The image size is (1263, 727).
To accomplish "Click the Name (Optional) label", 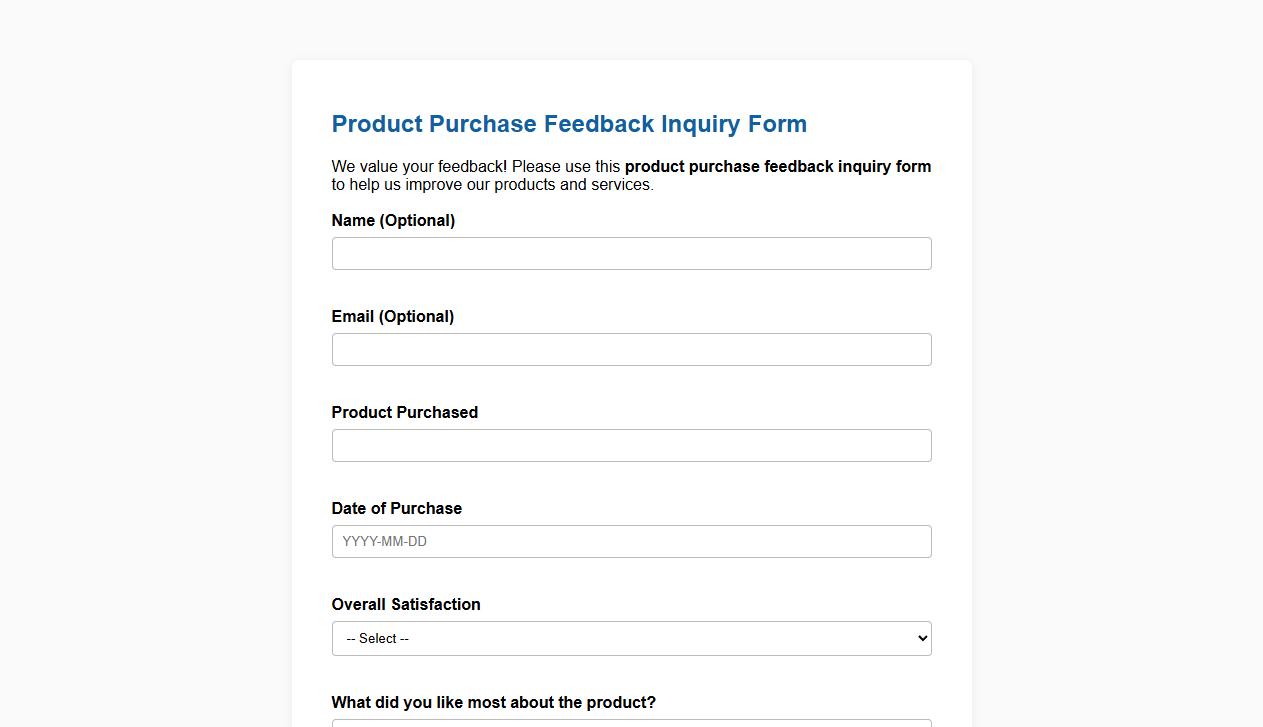I will point(393,220).
